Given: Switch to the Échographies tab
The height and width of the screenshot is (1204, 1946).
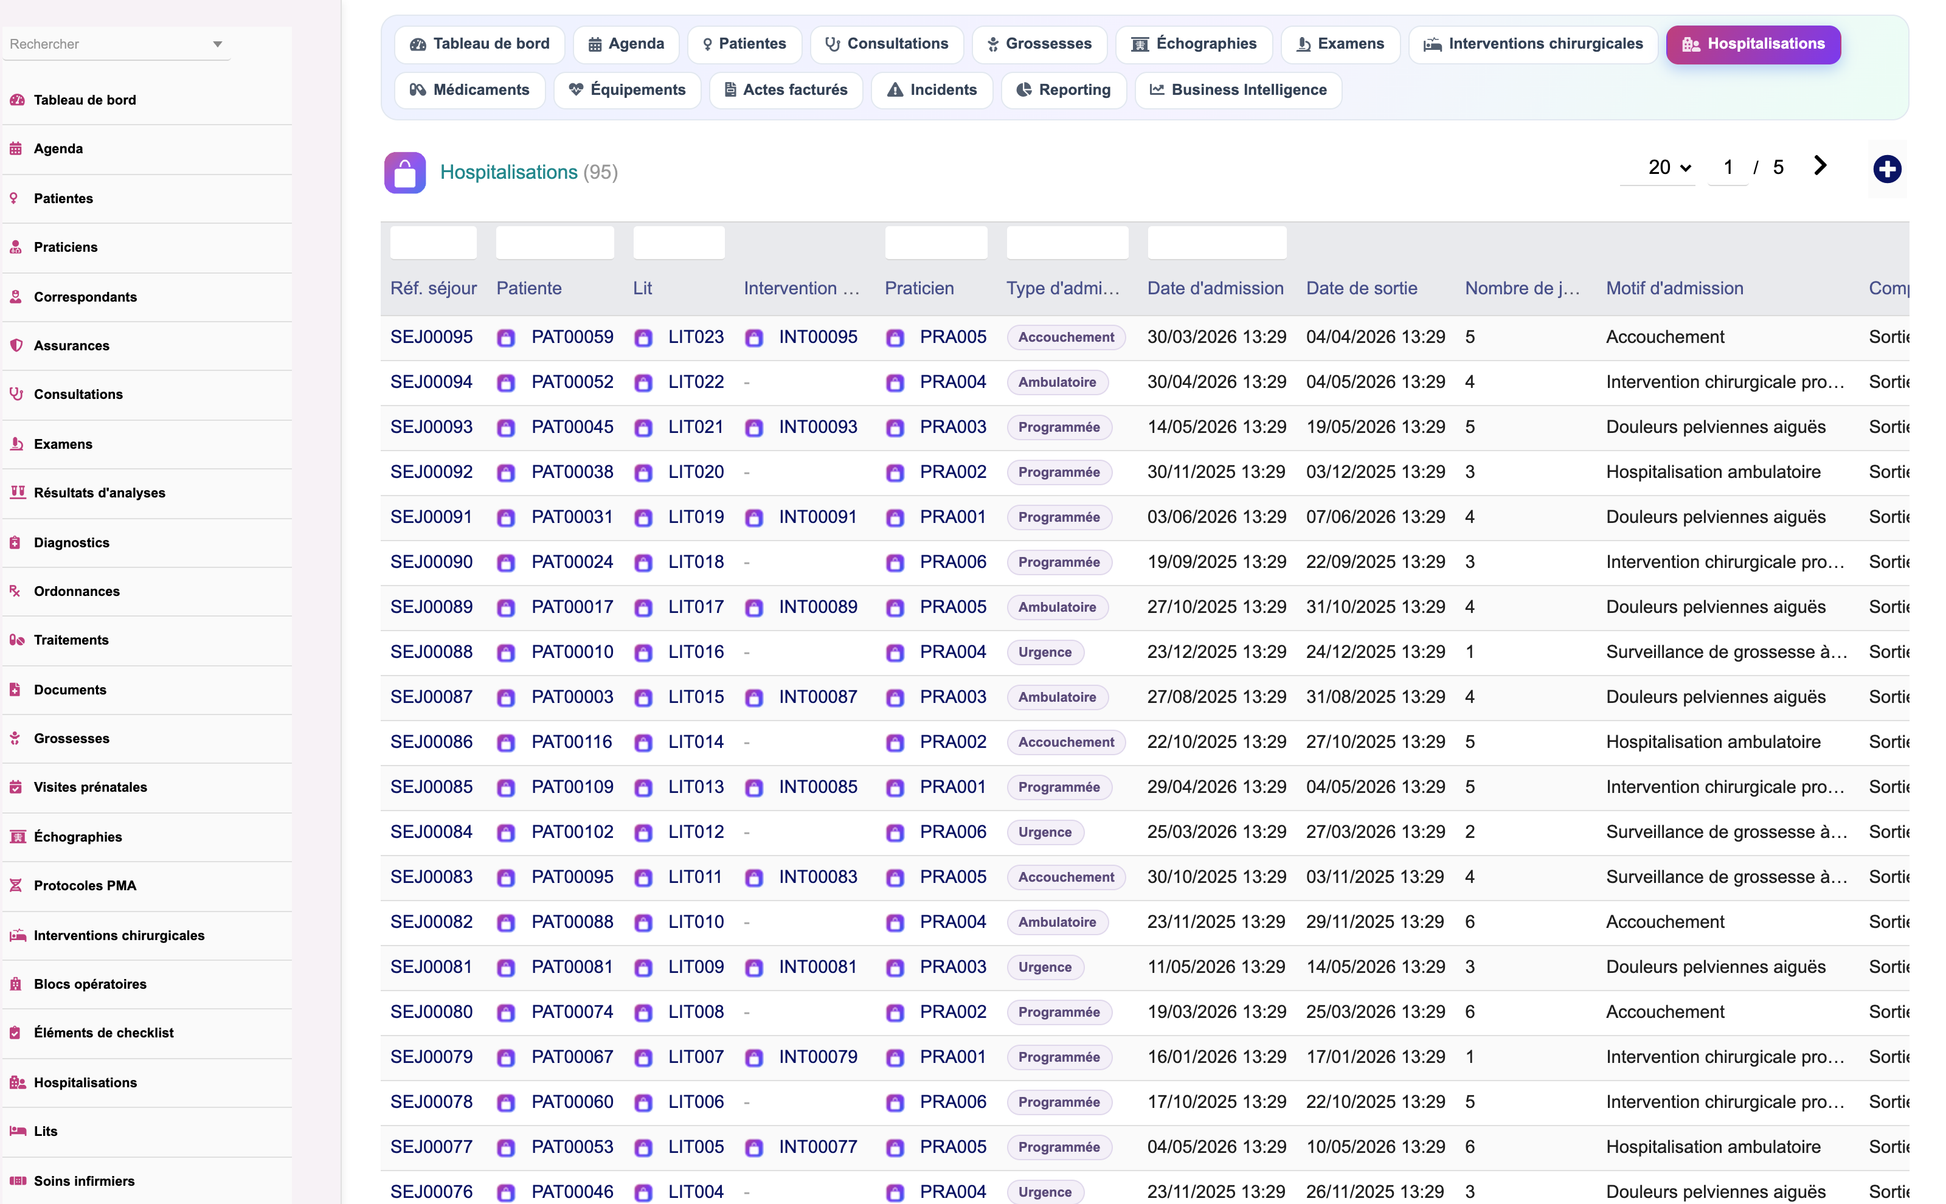Looking at the screenshot, I should pyautogui.click(x=1194, y=44).
